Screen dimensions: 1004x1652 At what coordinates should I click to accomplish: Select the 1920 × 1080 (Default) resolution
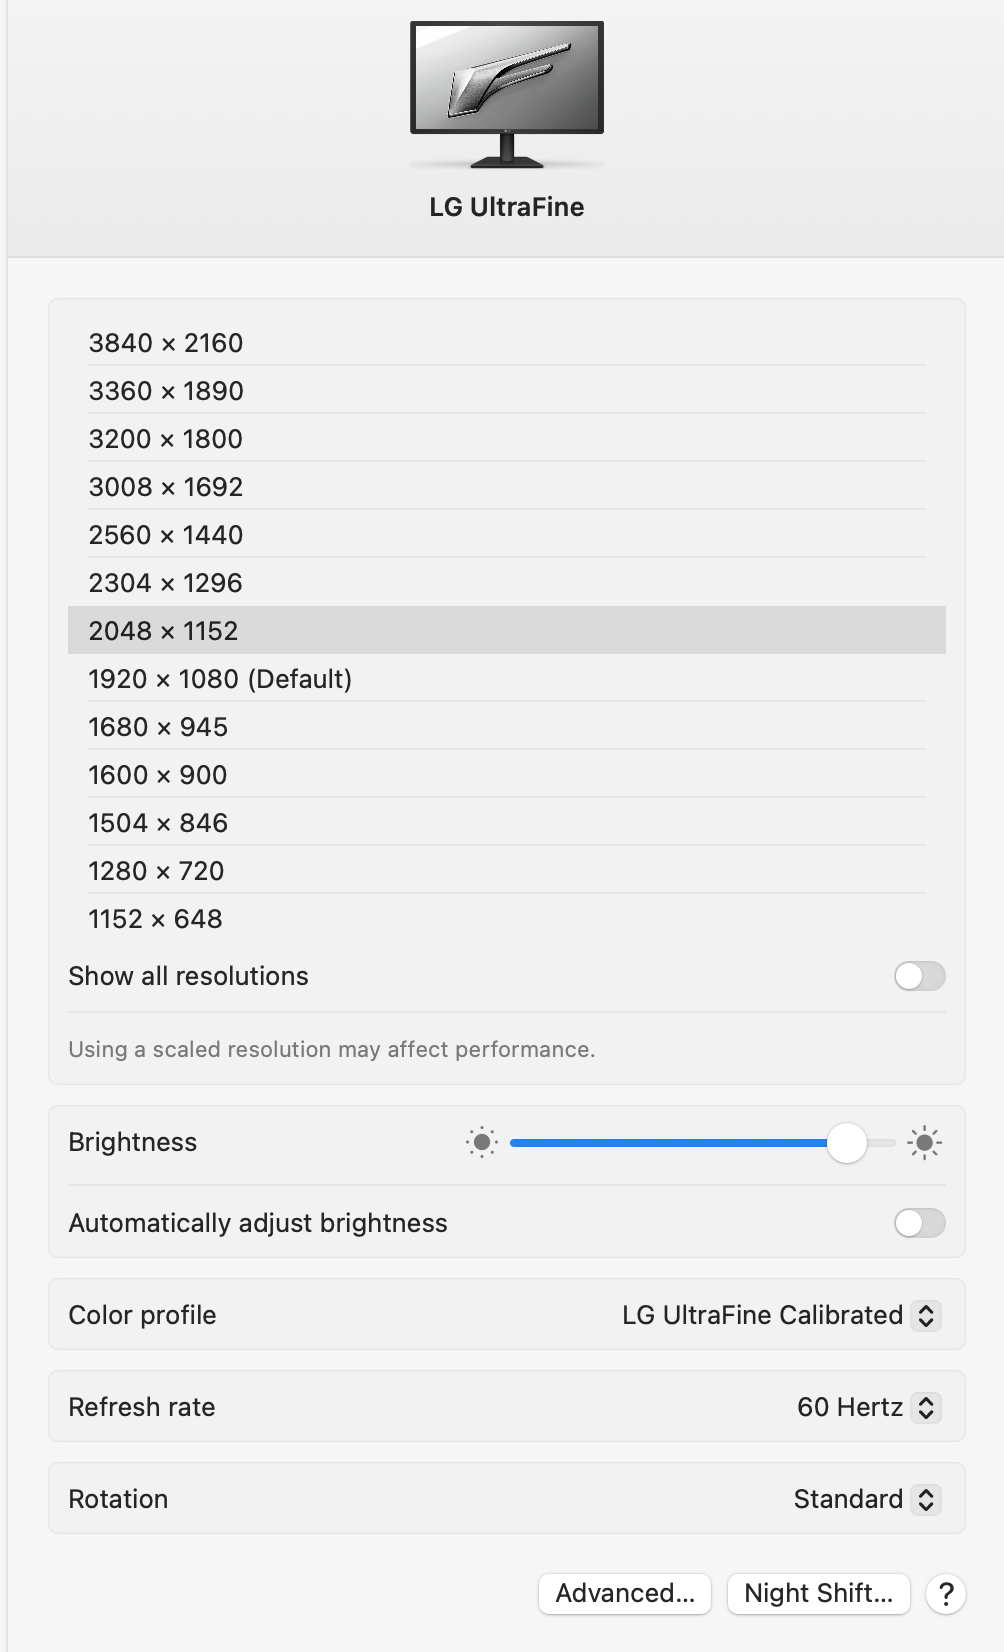[220, 679]
